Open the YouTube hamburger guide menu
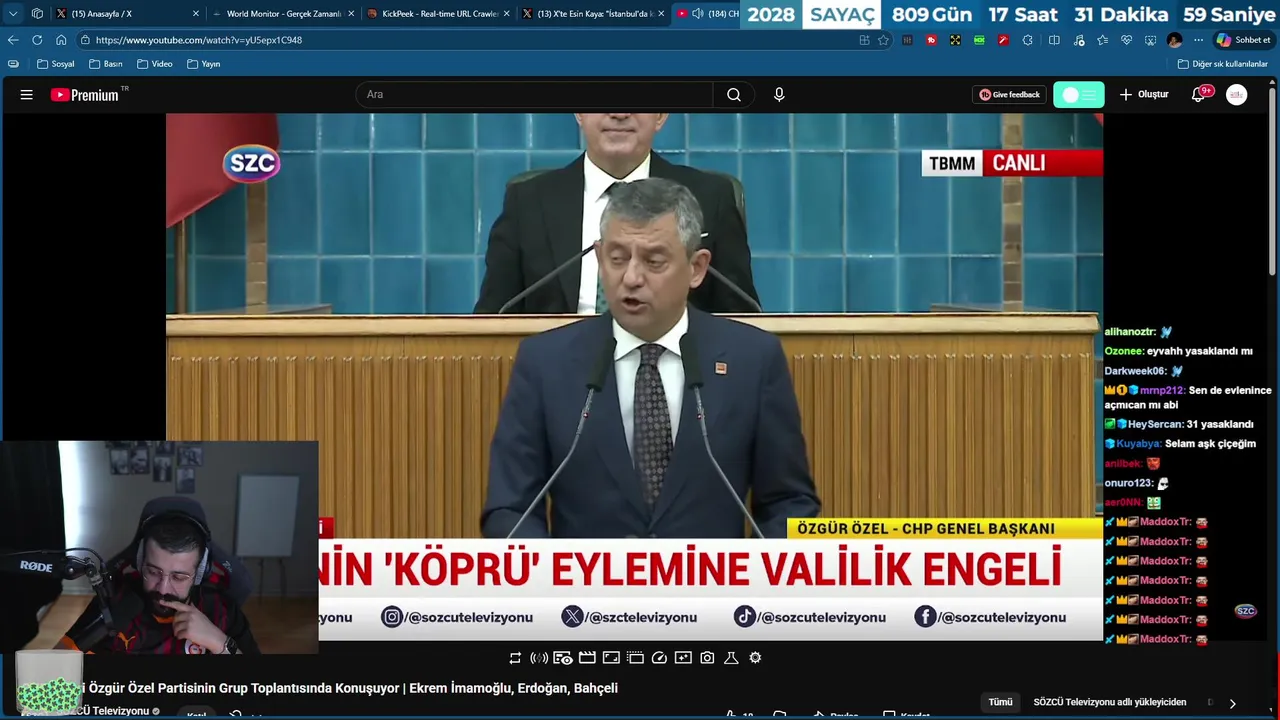This screenshot has width=1280, height=720. pos(27,95)
